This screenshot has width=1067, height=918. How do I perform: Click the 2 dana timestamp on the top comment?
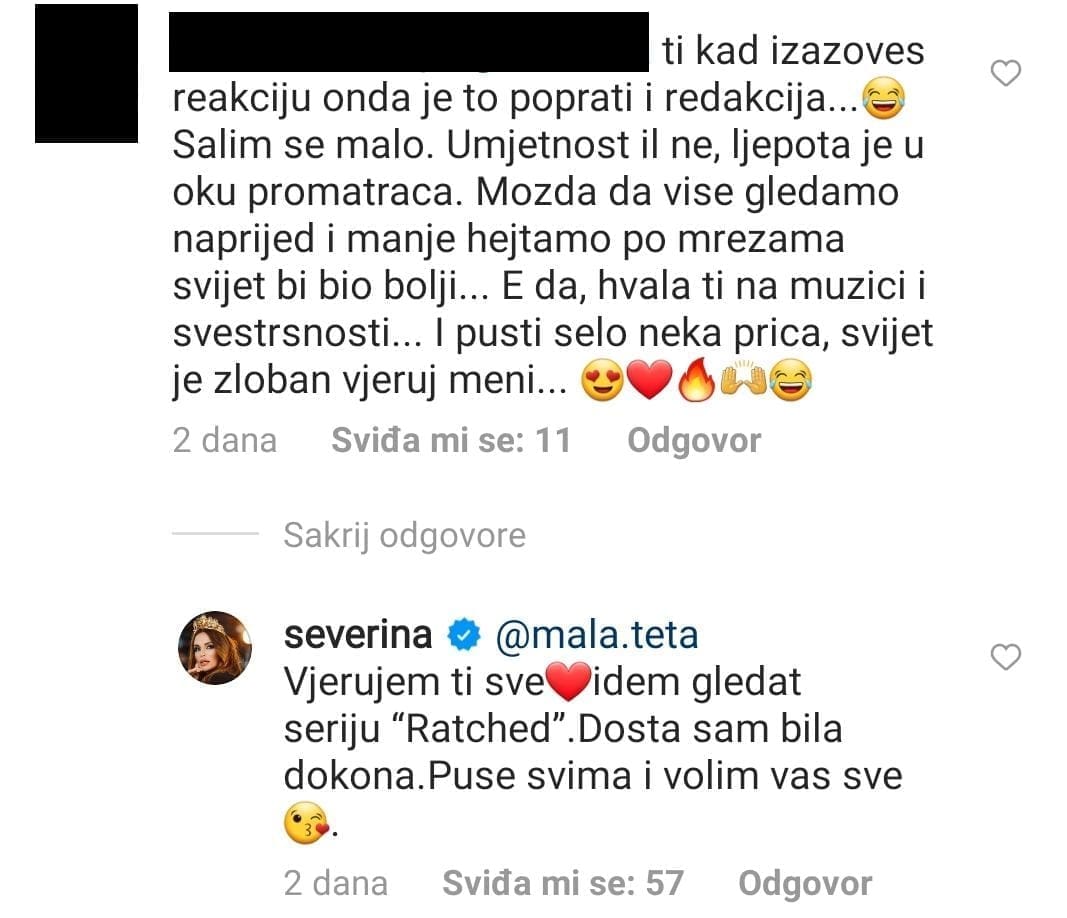[x=225, y=440]
